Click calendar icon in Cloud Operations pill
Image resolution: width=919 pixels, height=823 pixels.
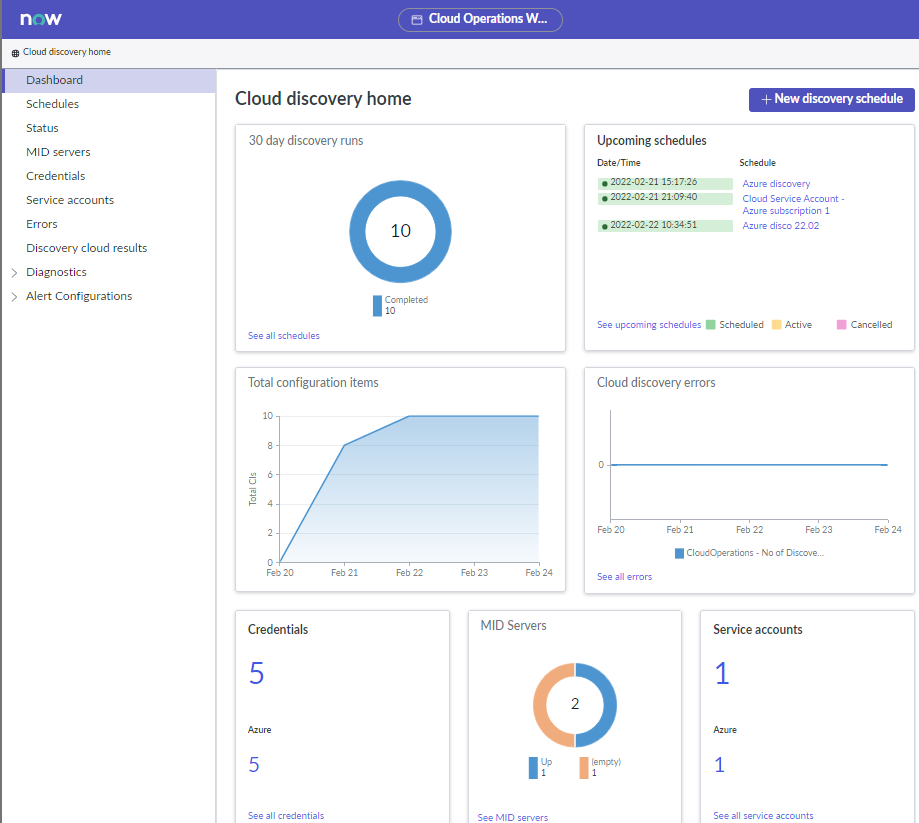[417, 19]
